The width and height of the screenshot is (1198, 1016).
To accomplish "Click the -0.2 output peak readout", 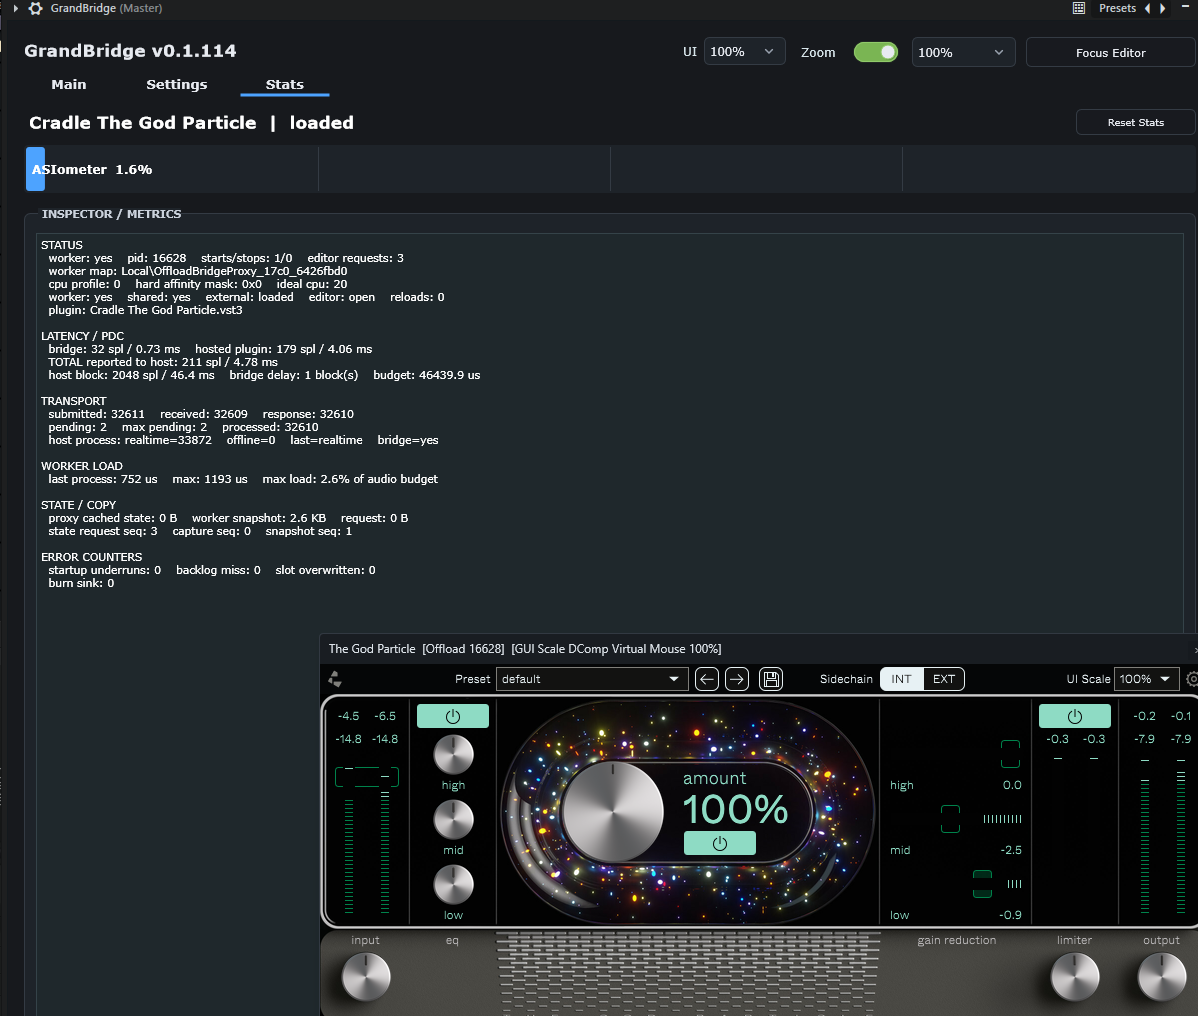I will pyautogui.click(x=1145, y=717).
